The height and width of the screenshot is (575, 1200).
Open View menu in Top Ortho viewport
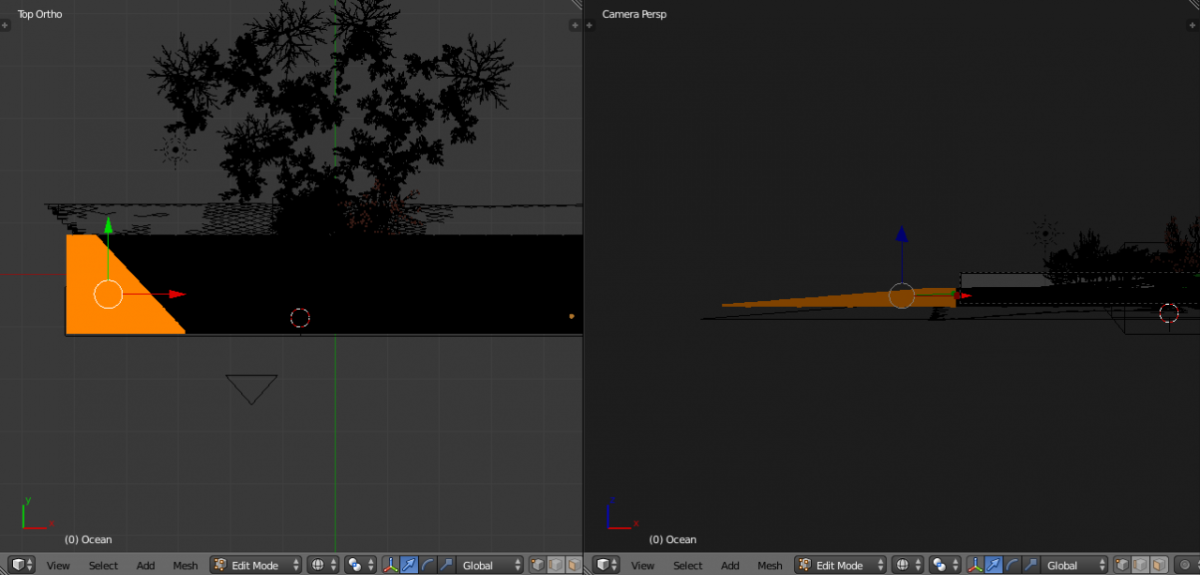coord(58,565)
